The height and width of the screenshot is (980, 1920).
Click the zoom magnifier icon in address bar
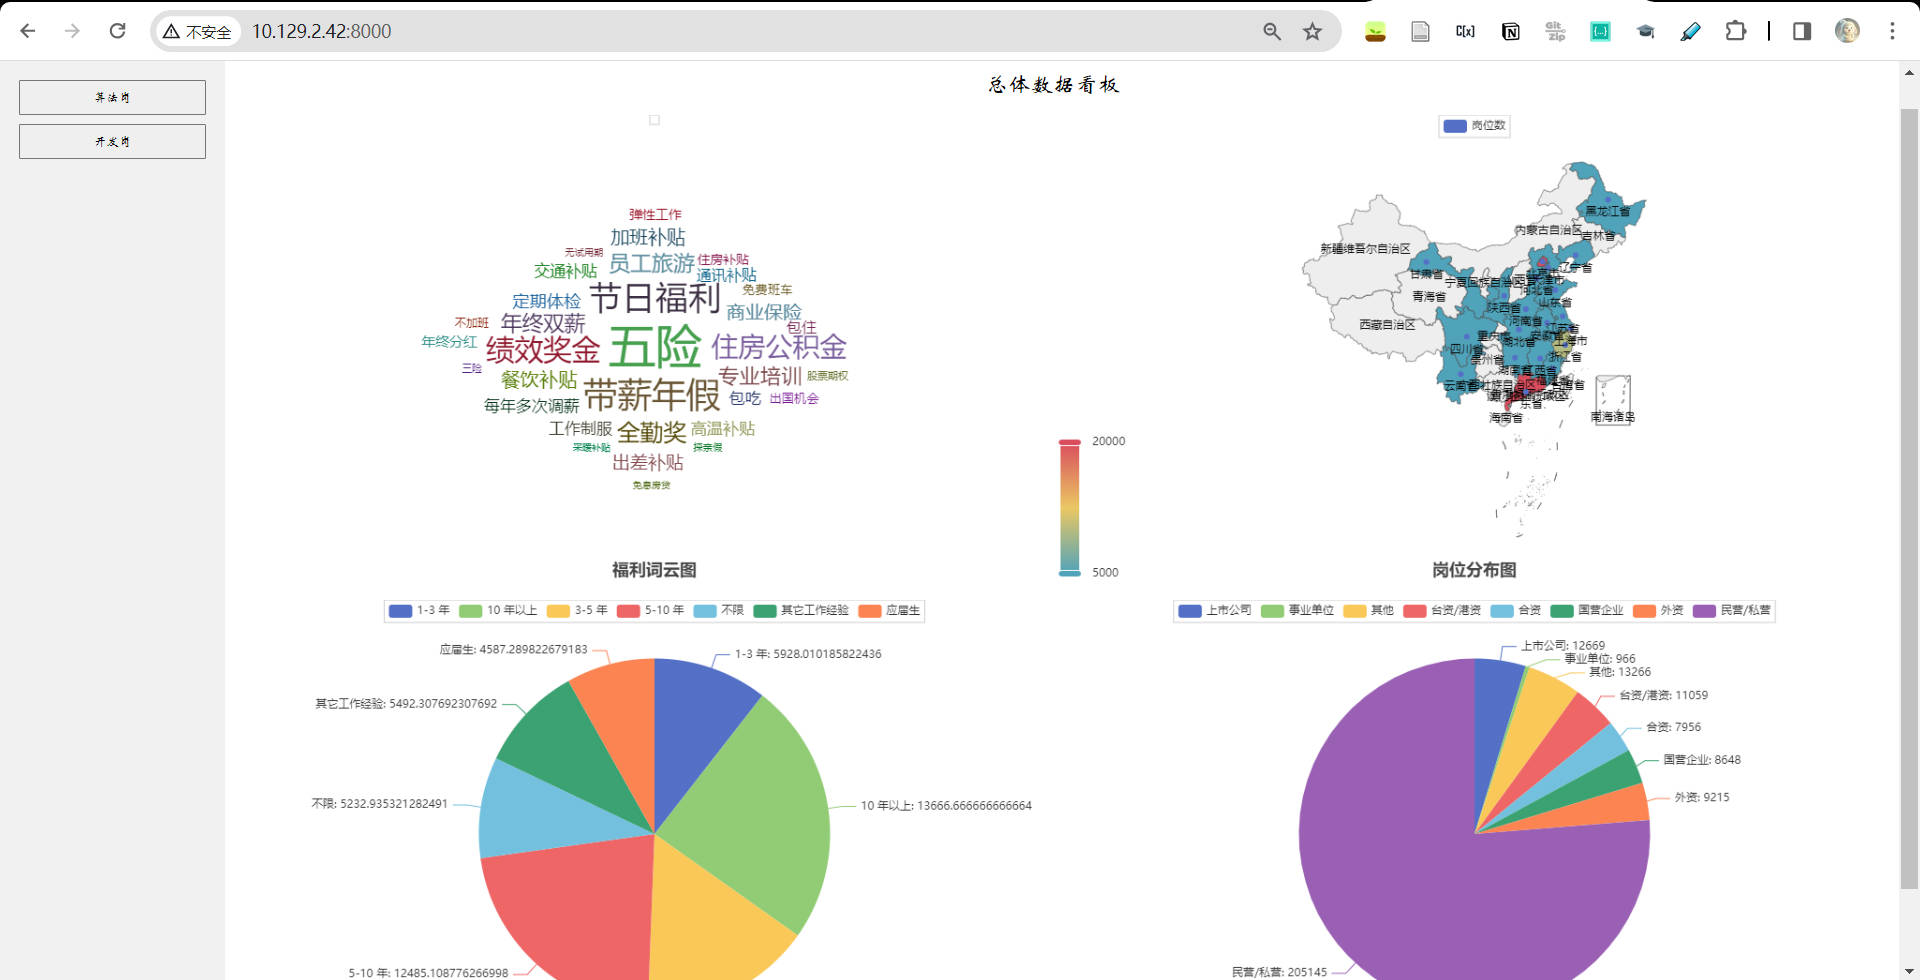1271,31
